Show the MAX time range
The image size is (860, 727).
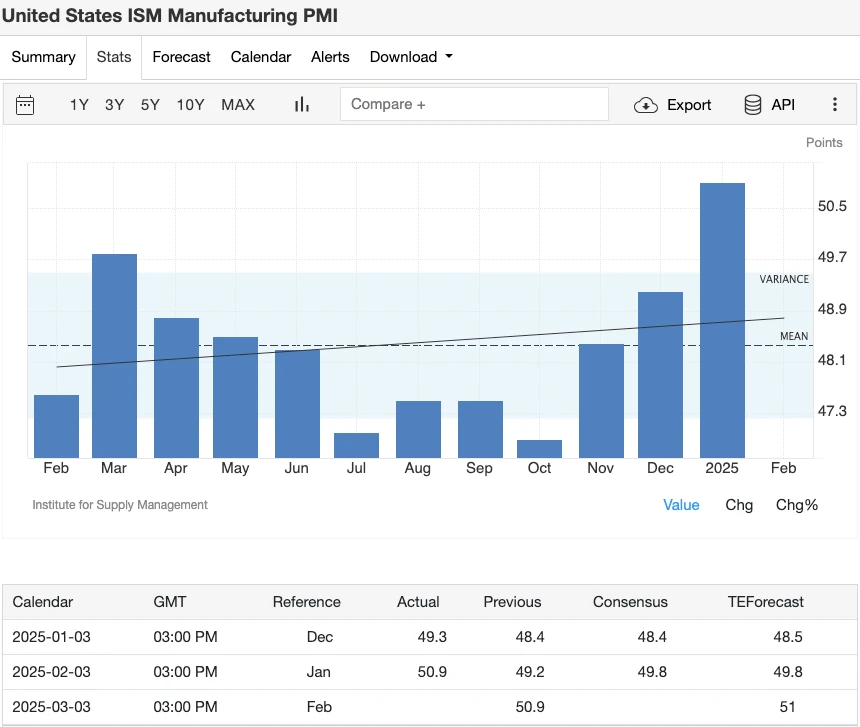[x=238, y=105]
